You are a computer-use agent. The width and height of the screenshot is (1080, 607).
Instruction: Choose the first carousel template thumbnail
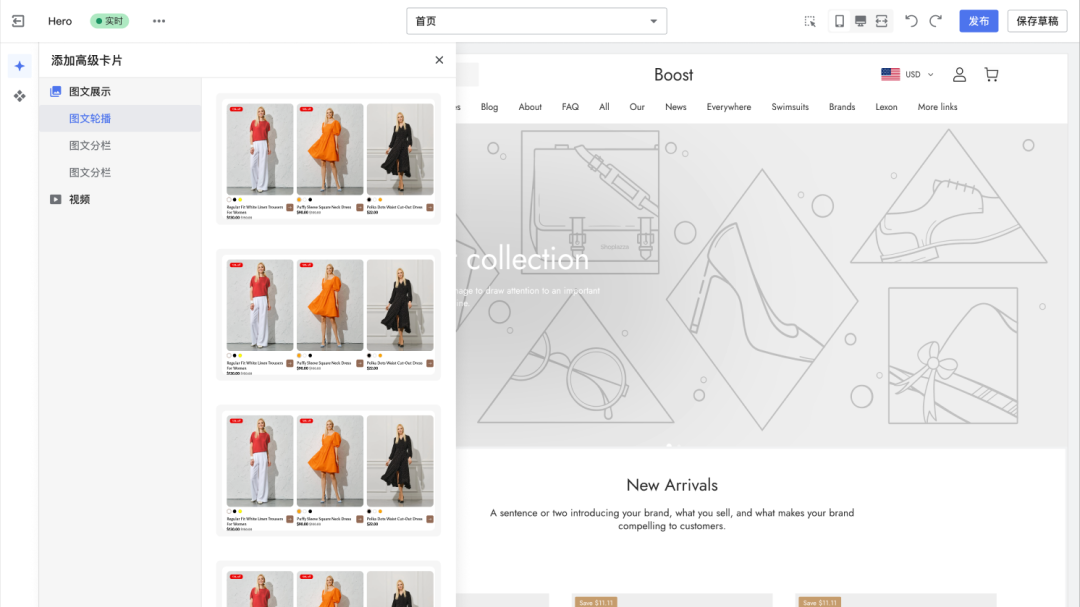pyautogui.click(x=329, y=159)
